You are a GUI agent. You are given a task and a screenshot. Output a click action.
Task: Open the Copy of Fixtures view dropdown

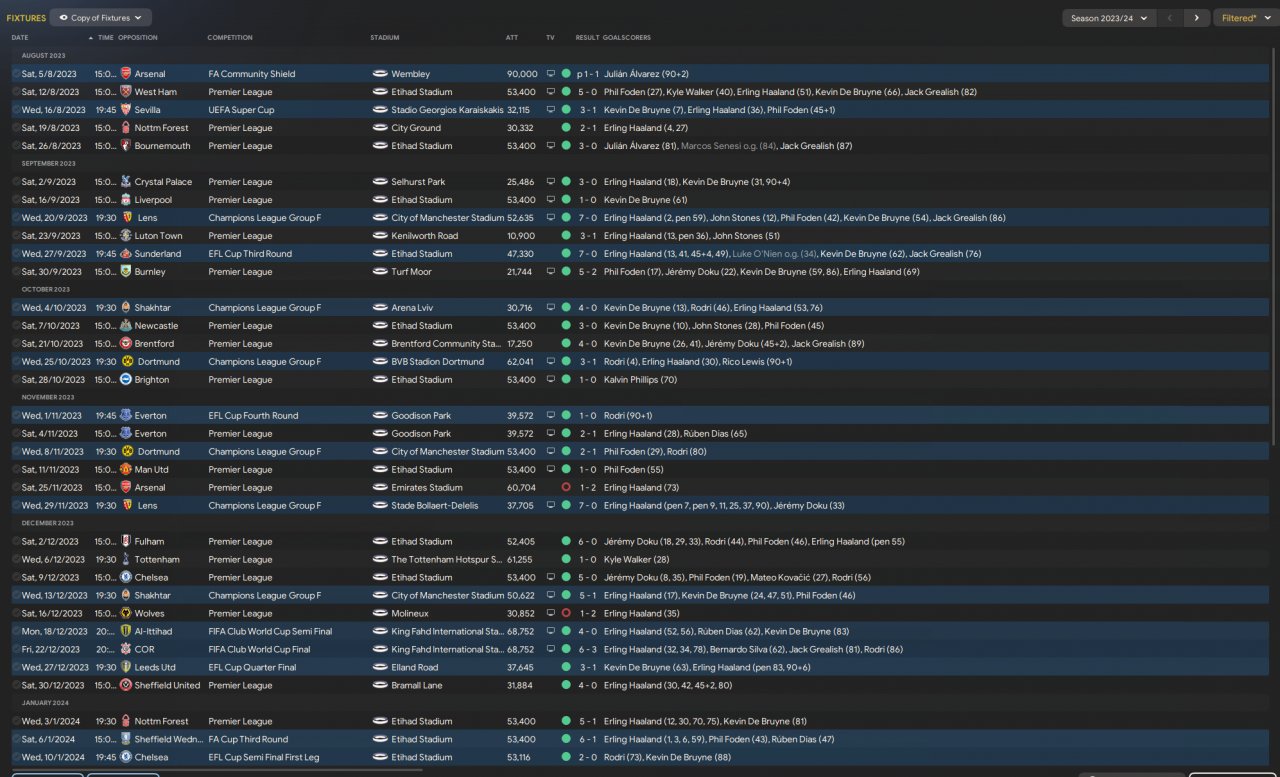click(x=100, y=18)
